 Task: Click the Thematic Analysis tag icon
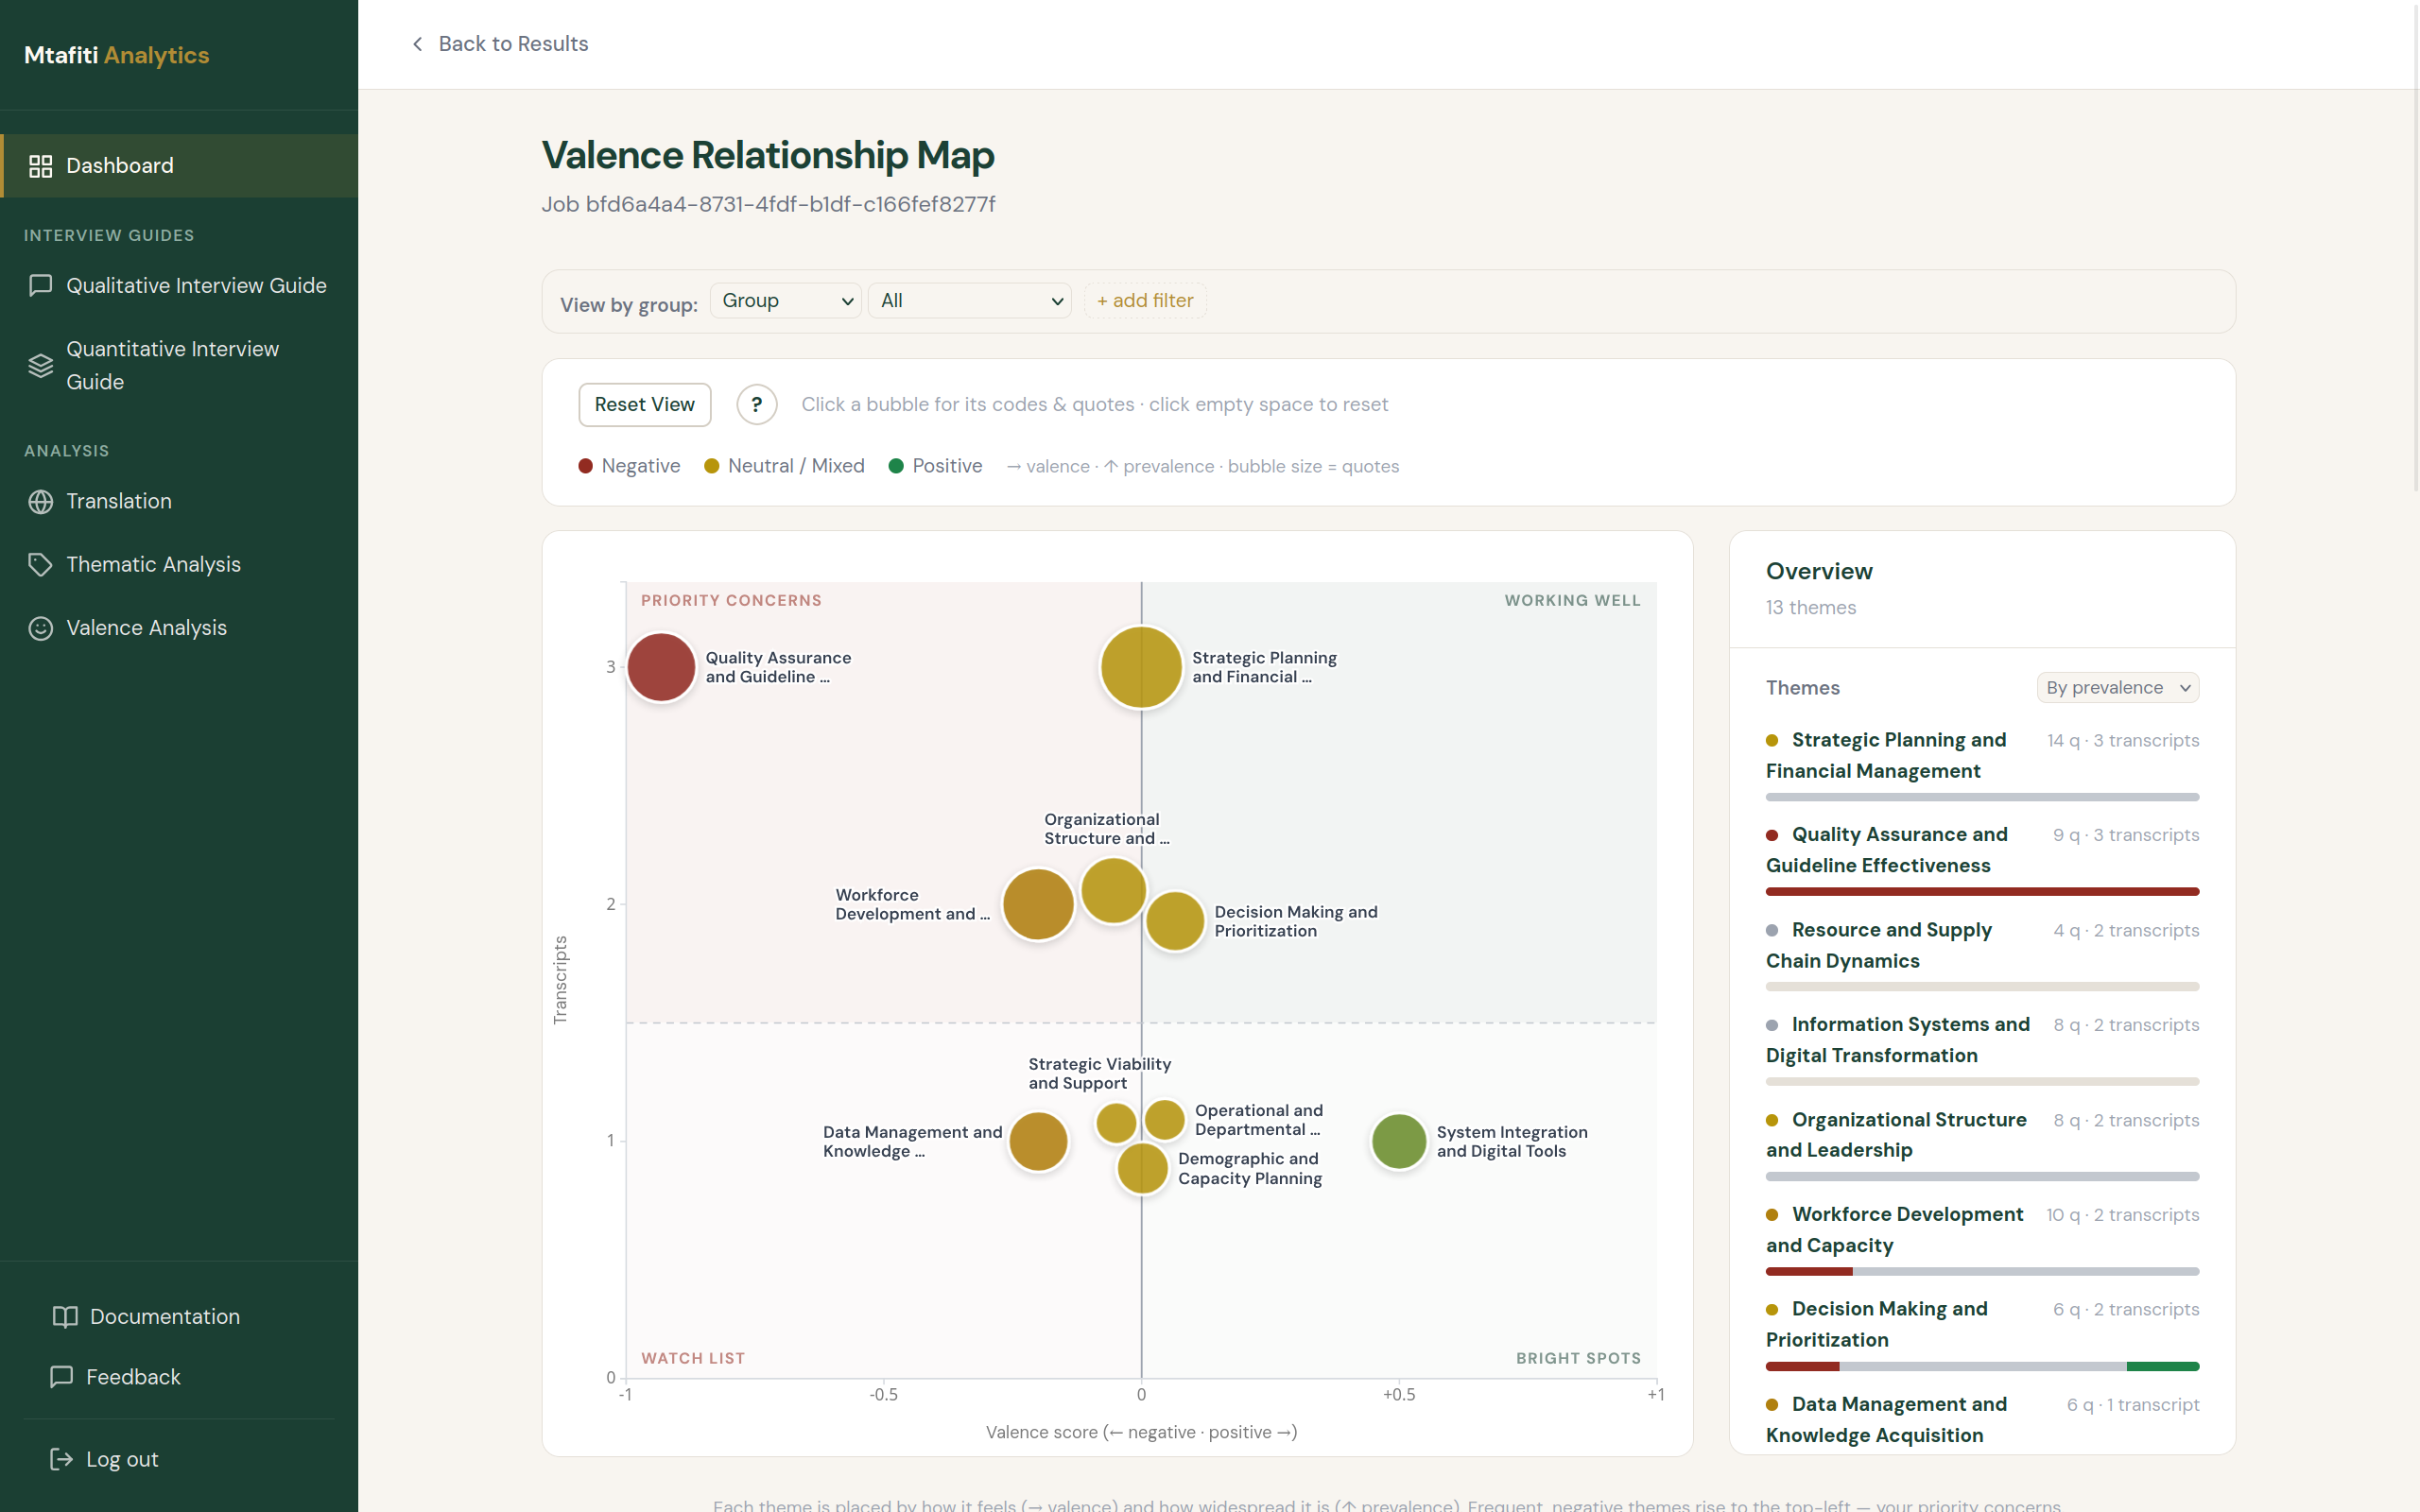(41, 565)
